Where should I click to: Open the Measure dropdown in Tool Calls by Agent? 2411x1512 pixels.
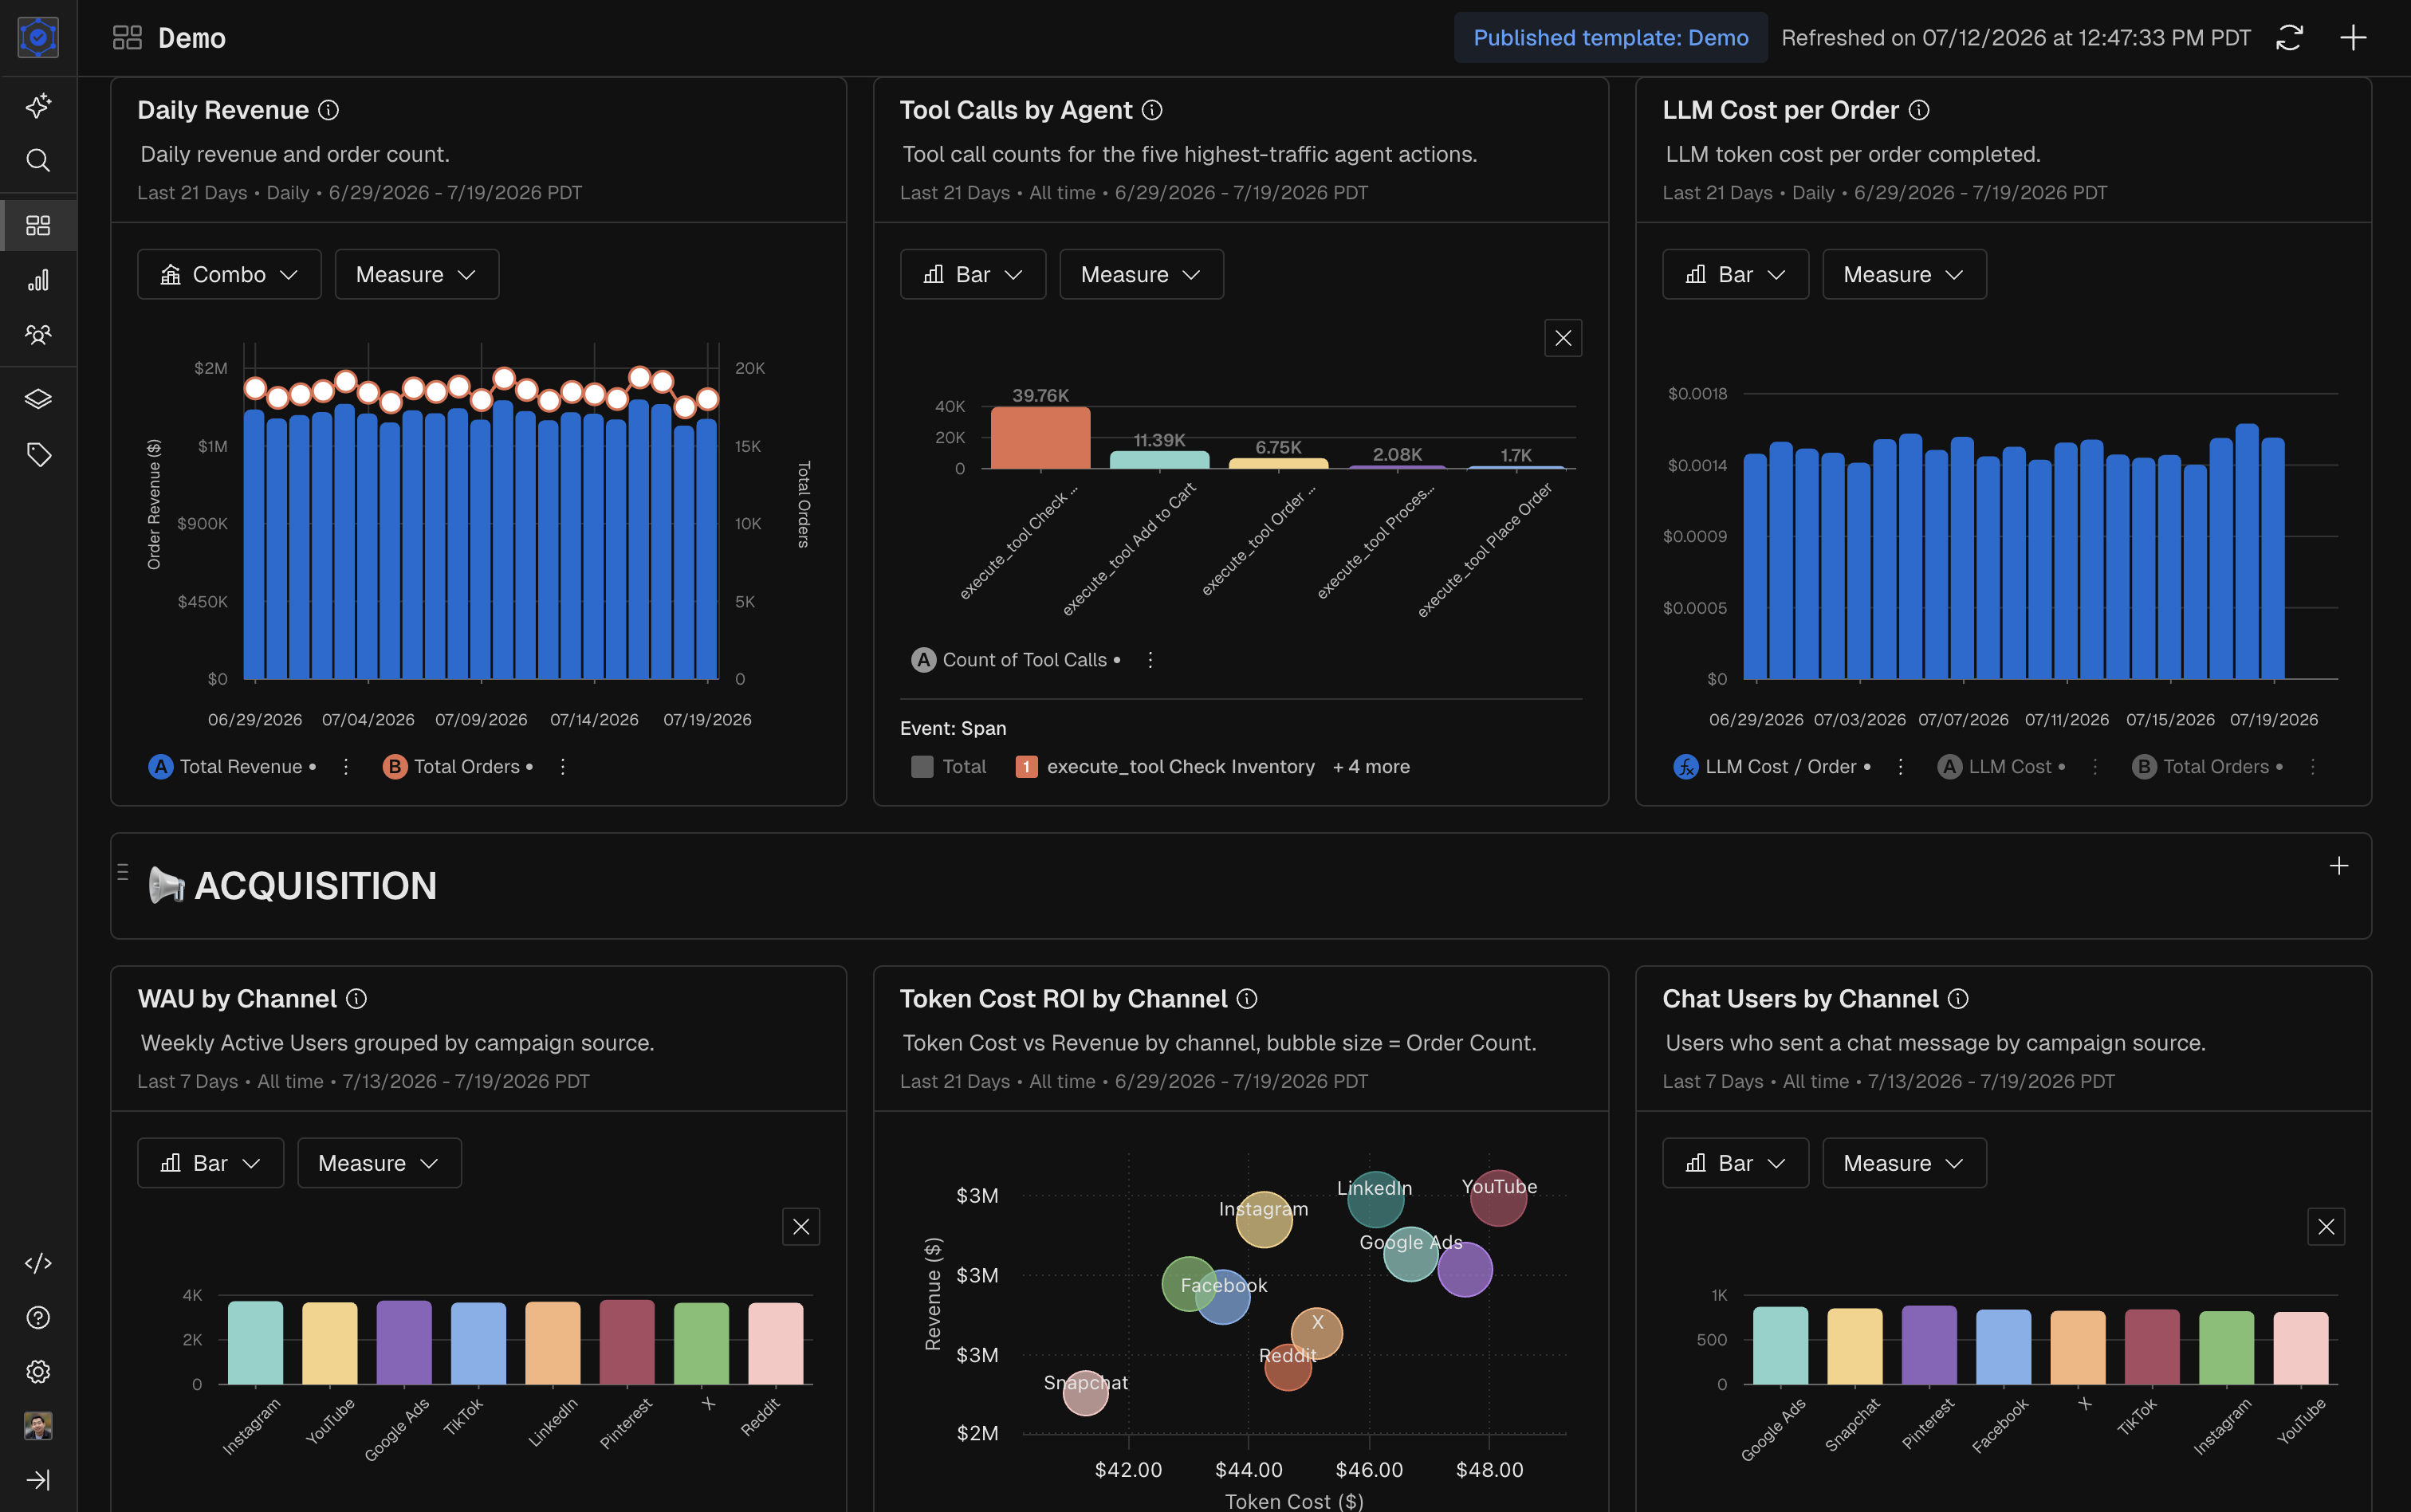pyautogui.click(x=1141, y=274)
